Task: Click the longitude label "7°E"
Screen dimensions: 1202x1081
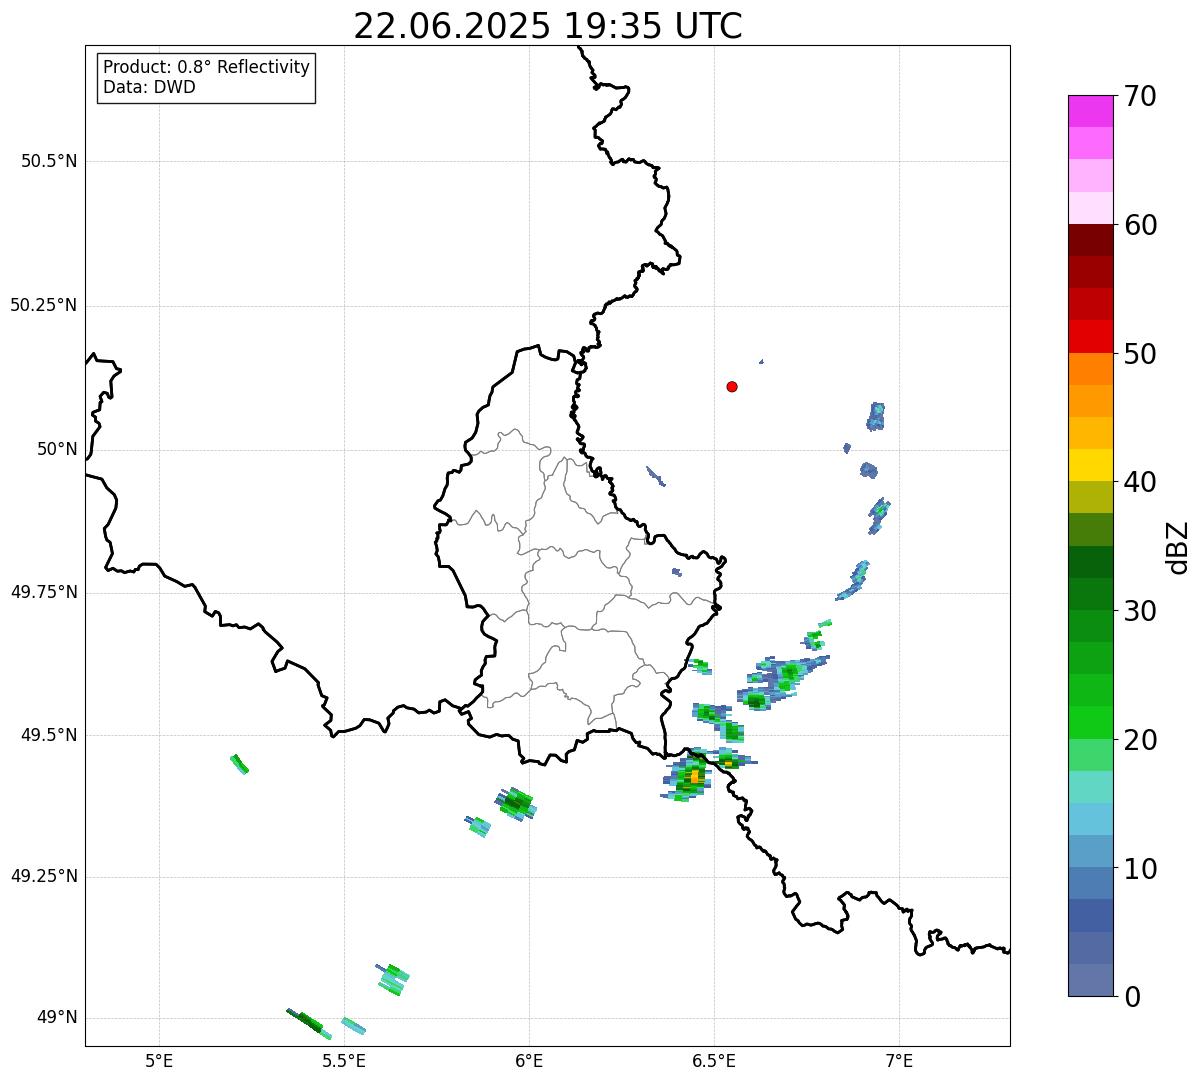Action: pos(899,1060)
